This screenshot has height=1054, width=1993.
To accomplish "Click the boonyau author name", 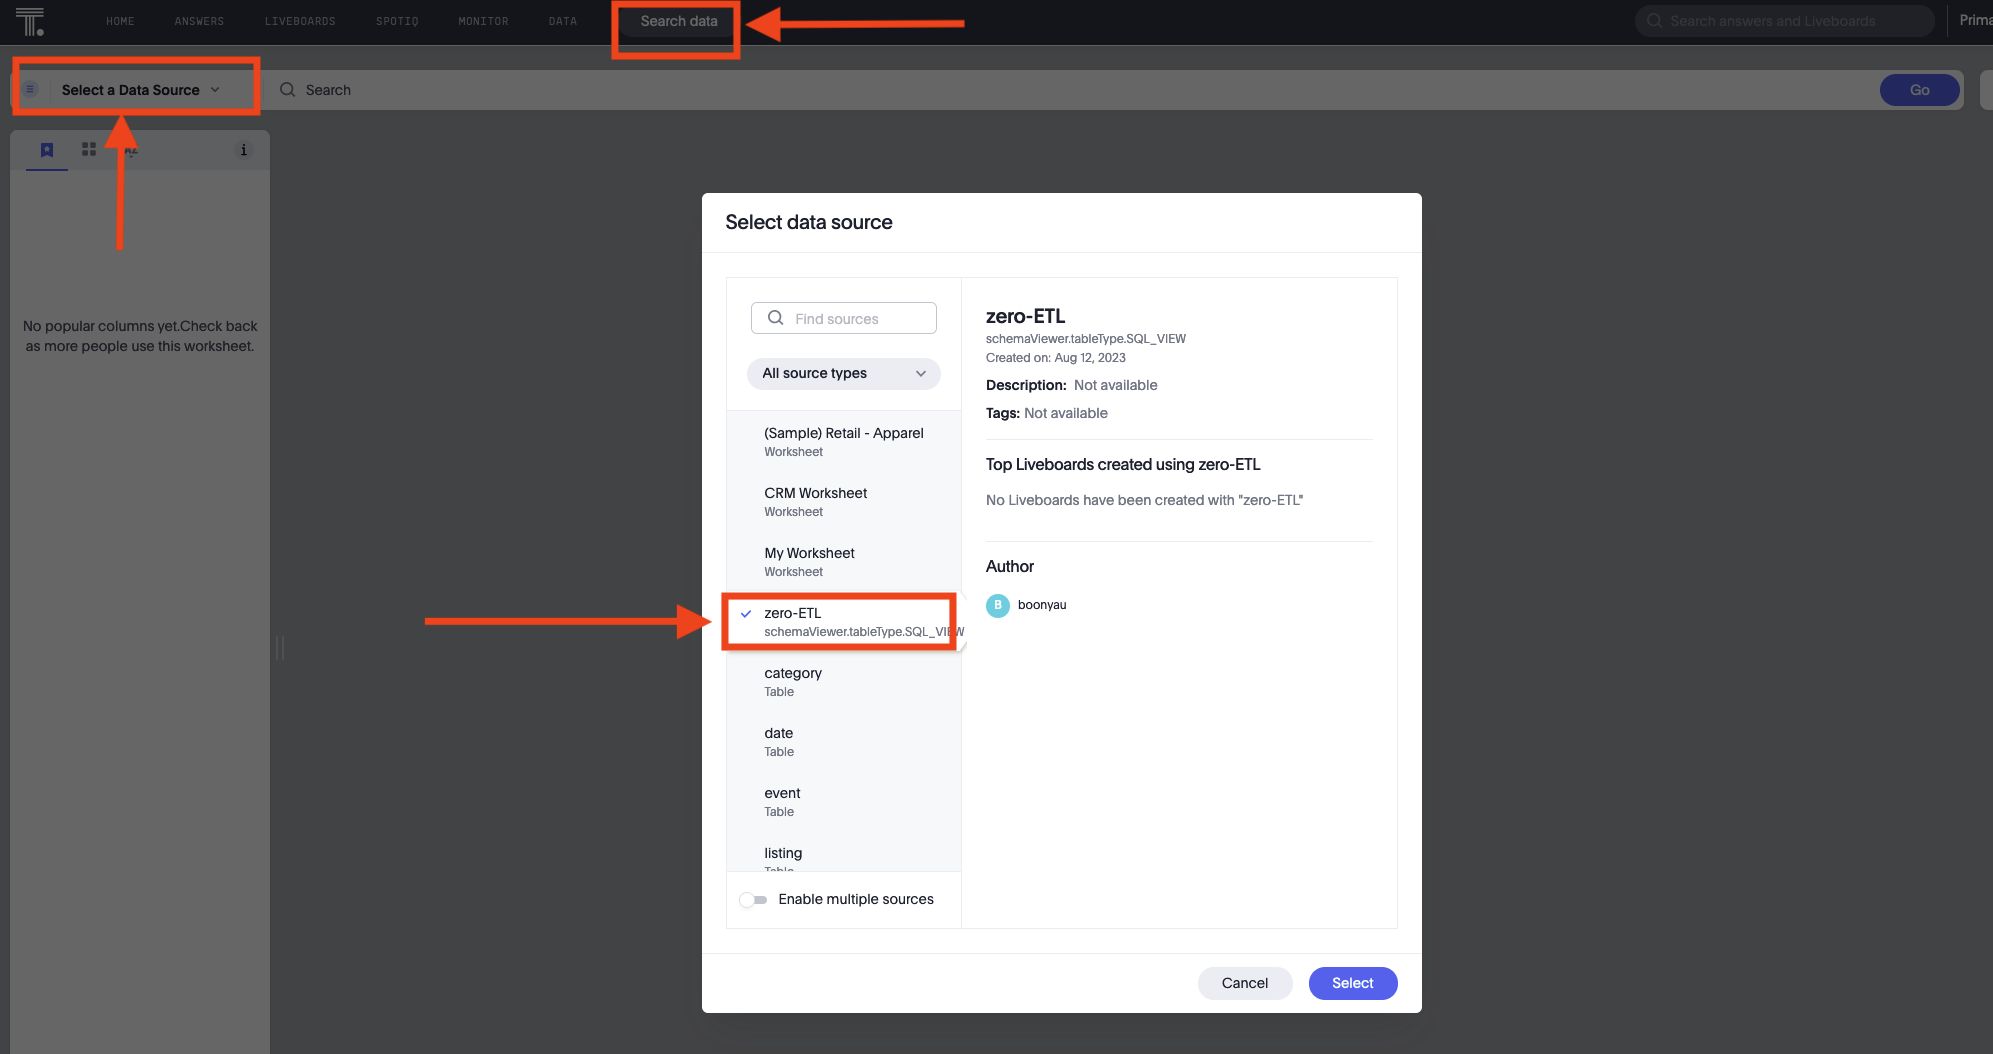I will point(1042,605).
